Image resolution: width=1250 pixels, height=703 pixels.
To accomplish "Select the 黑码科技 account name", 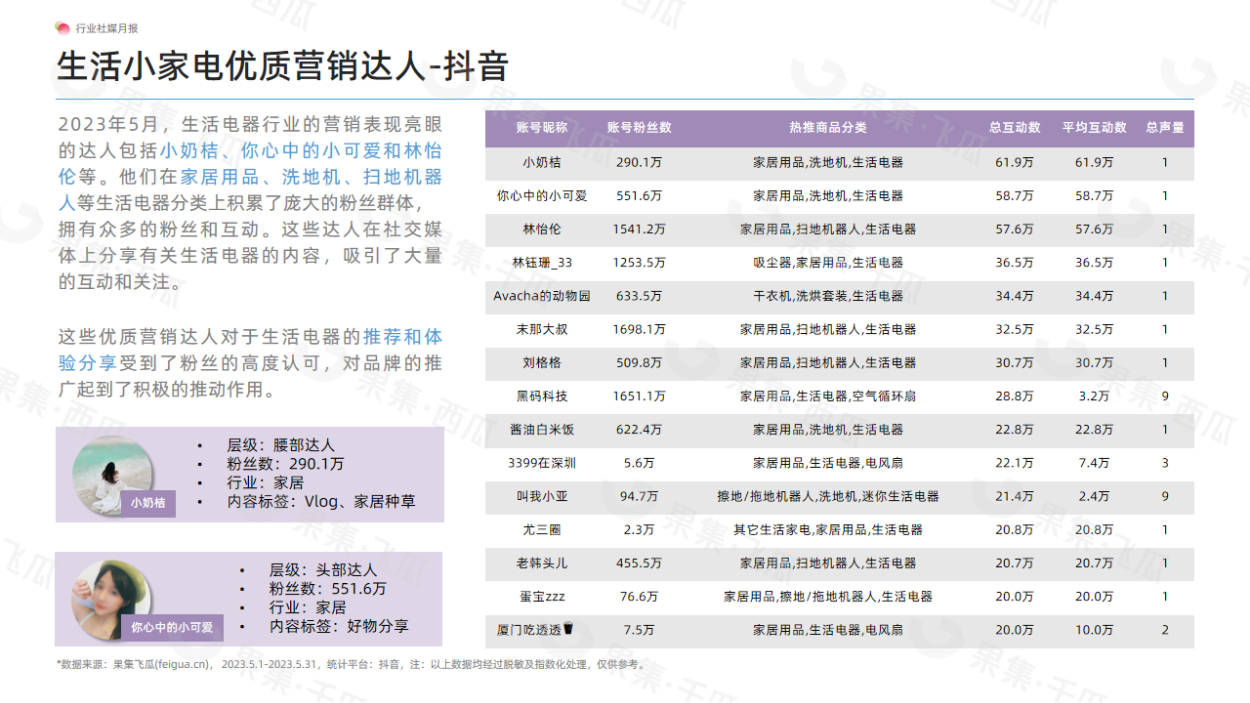I will point(541,396).
